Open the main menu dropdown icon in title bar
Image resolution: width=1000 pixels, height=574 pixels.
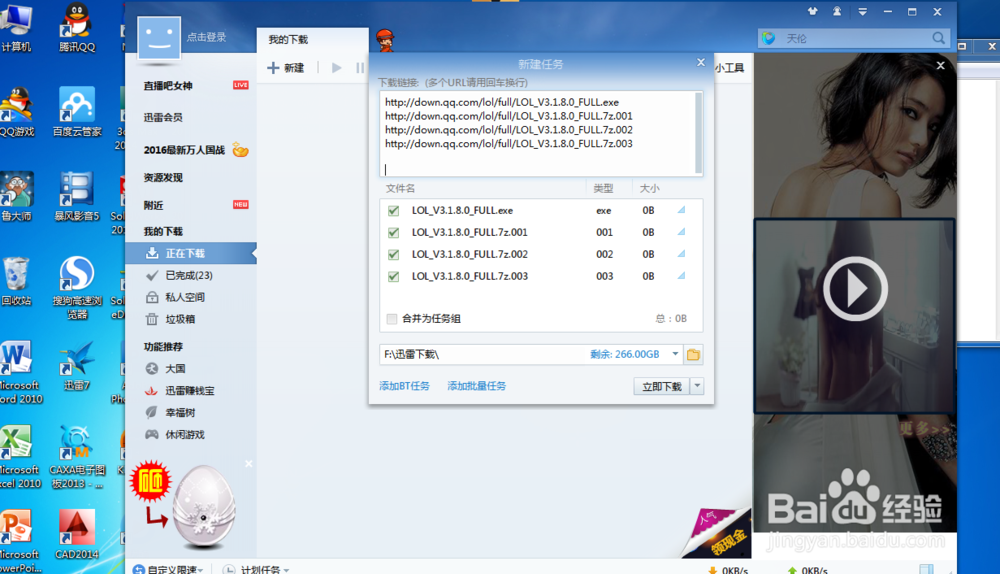pos(862,11)
